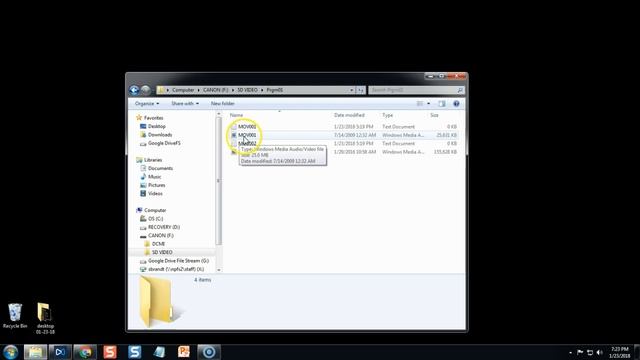
Task: Click the change view icon
Action: pos(420,104)
